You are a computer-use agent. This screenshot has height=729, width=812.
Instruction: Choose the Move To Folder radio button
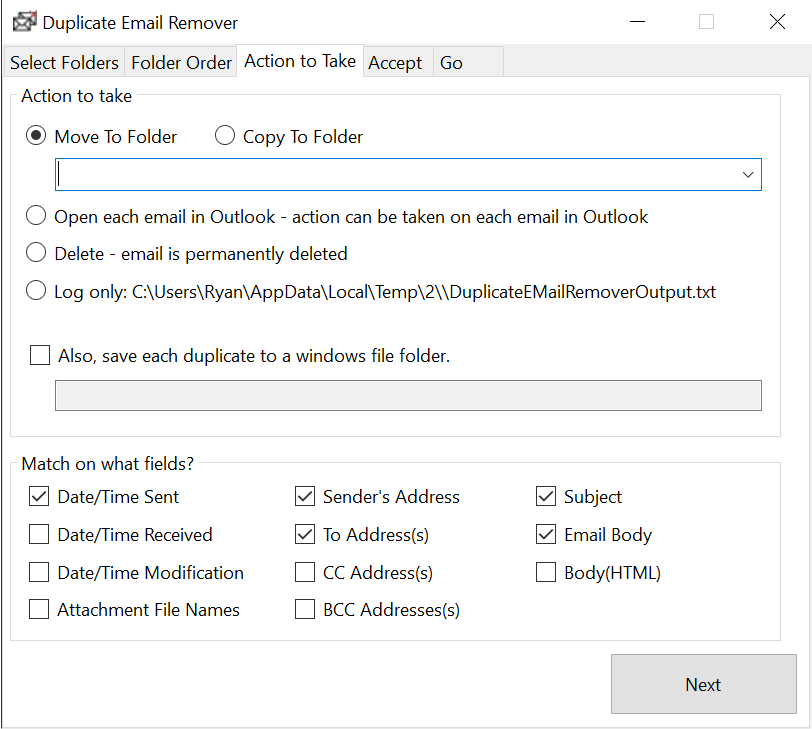click(x=37, y=137)
